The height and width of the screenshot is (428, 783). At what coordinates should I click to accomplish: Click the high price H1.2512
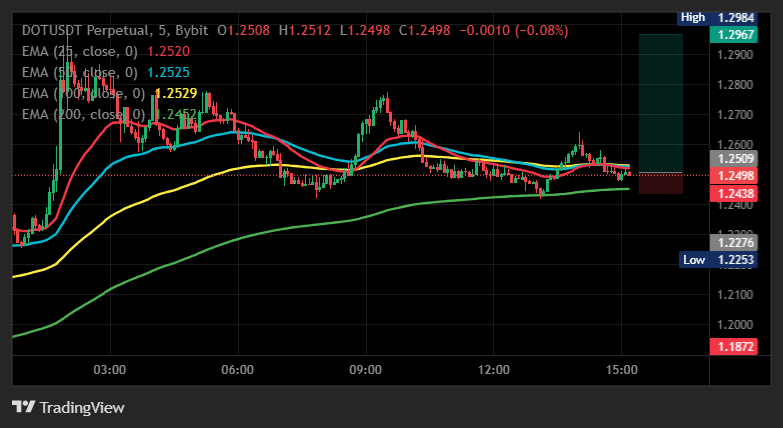[x=305, y=30]
